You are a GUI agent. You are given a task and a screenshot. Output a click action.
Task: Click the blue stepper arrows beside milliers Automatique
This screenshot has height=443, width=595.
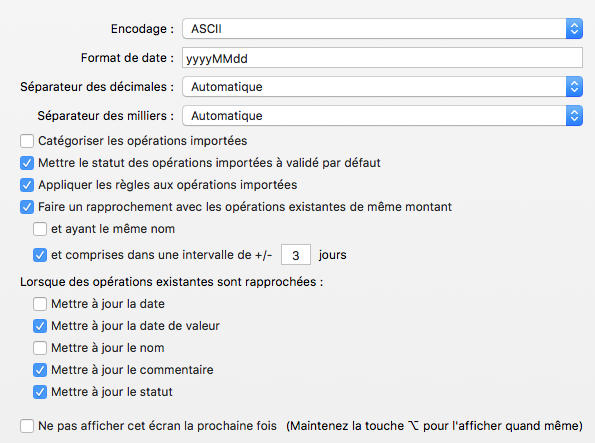click(574, 115)
